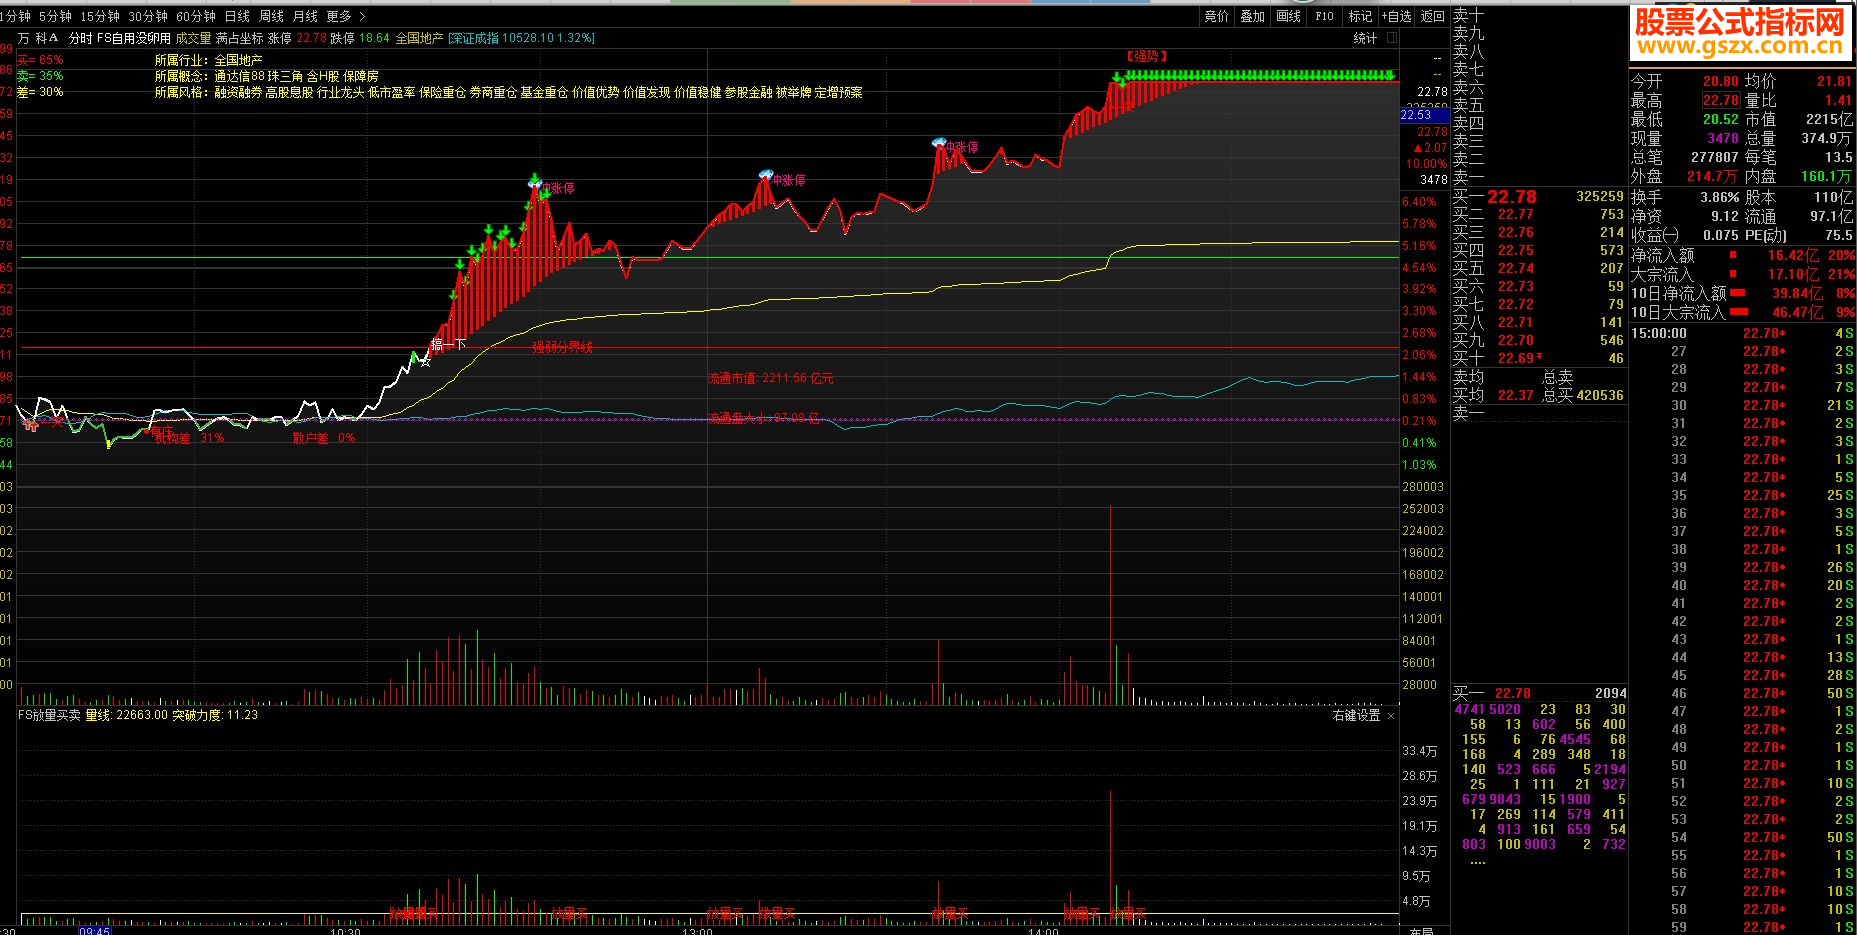
Task: Click the 今开 value 20.80
Action: pos(1721,81)
